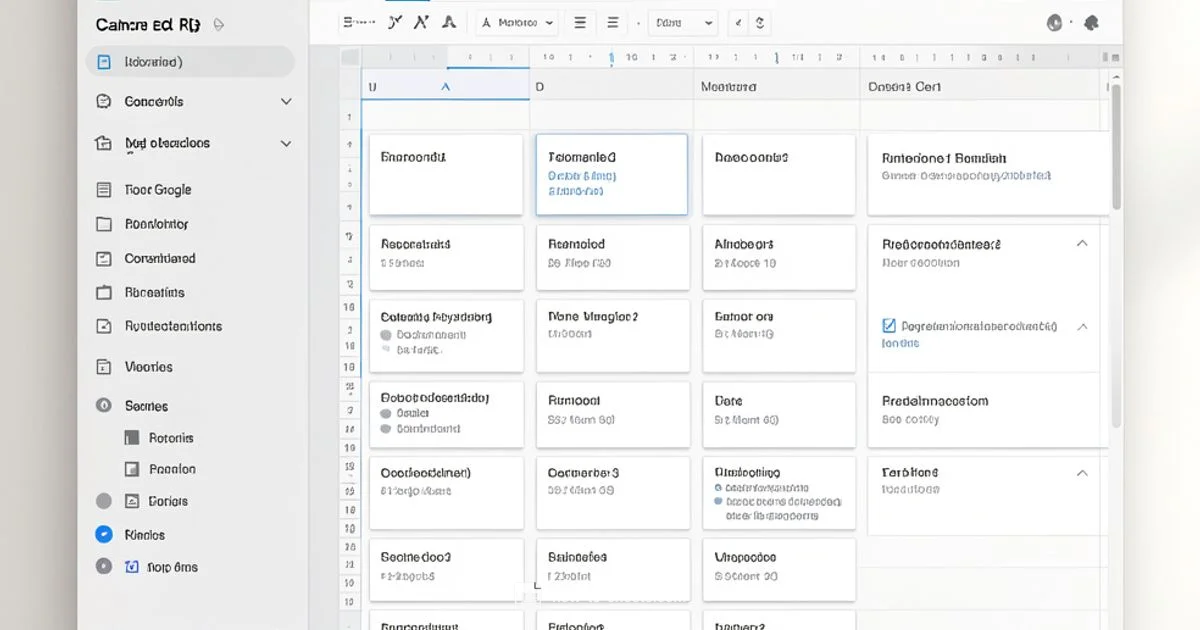The image size is (1200, 630).
Task: Toggle the blue radio next to Rindos sidebar entry
Action: (x=103, y=534)
